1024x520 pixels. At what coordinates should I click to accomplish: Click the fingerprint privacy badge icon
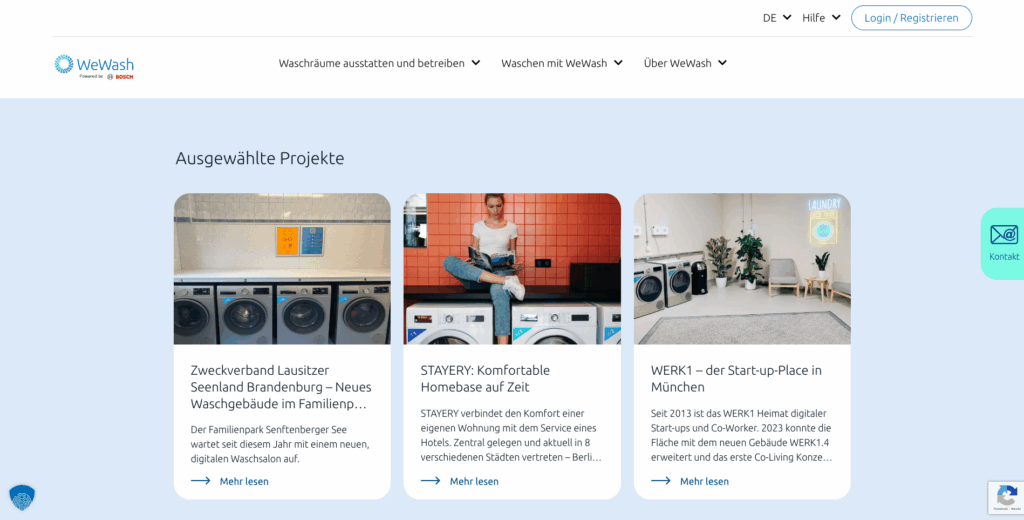click(22, 498)
